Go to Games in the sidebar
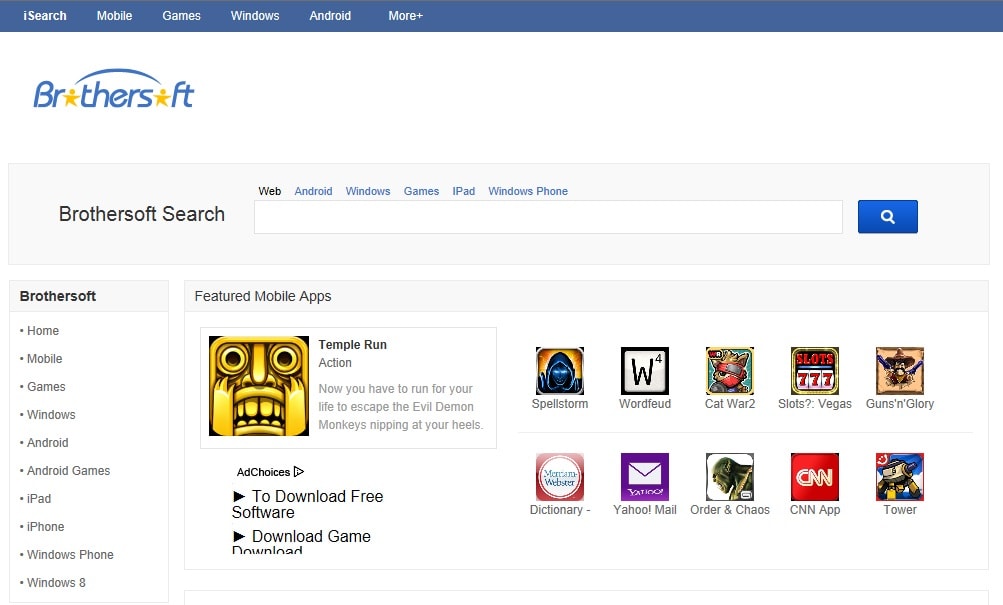The width and height of the screenshot is (1003, 605). 46,387
